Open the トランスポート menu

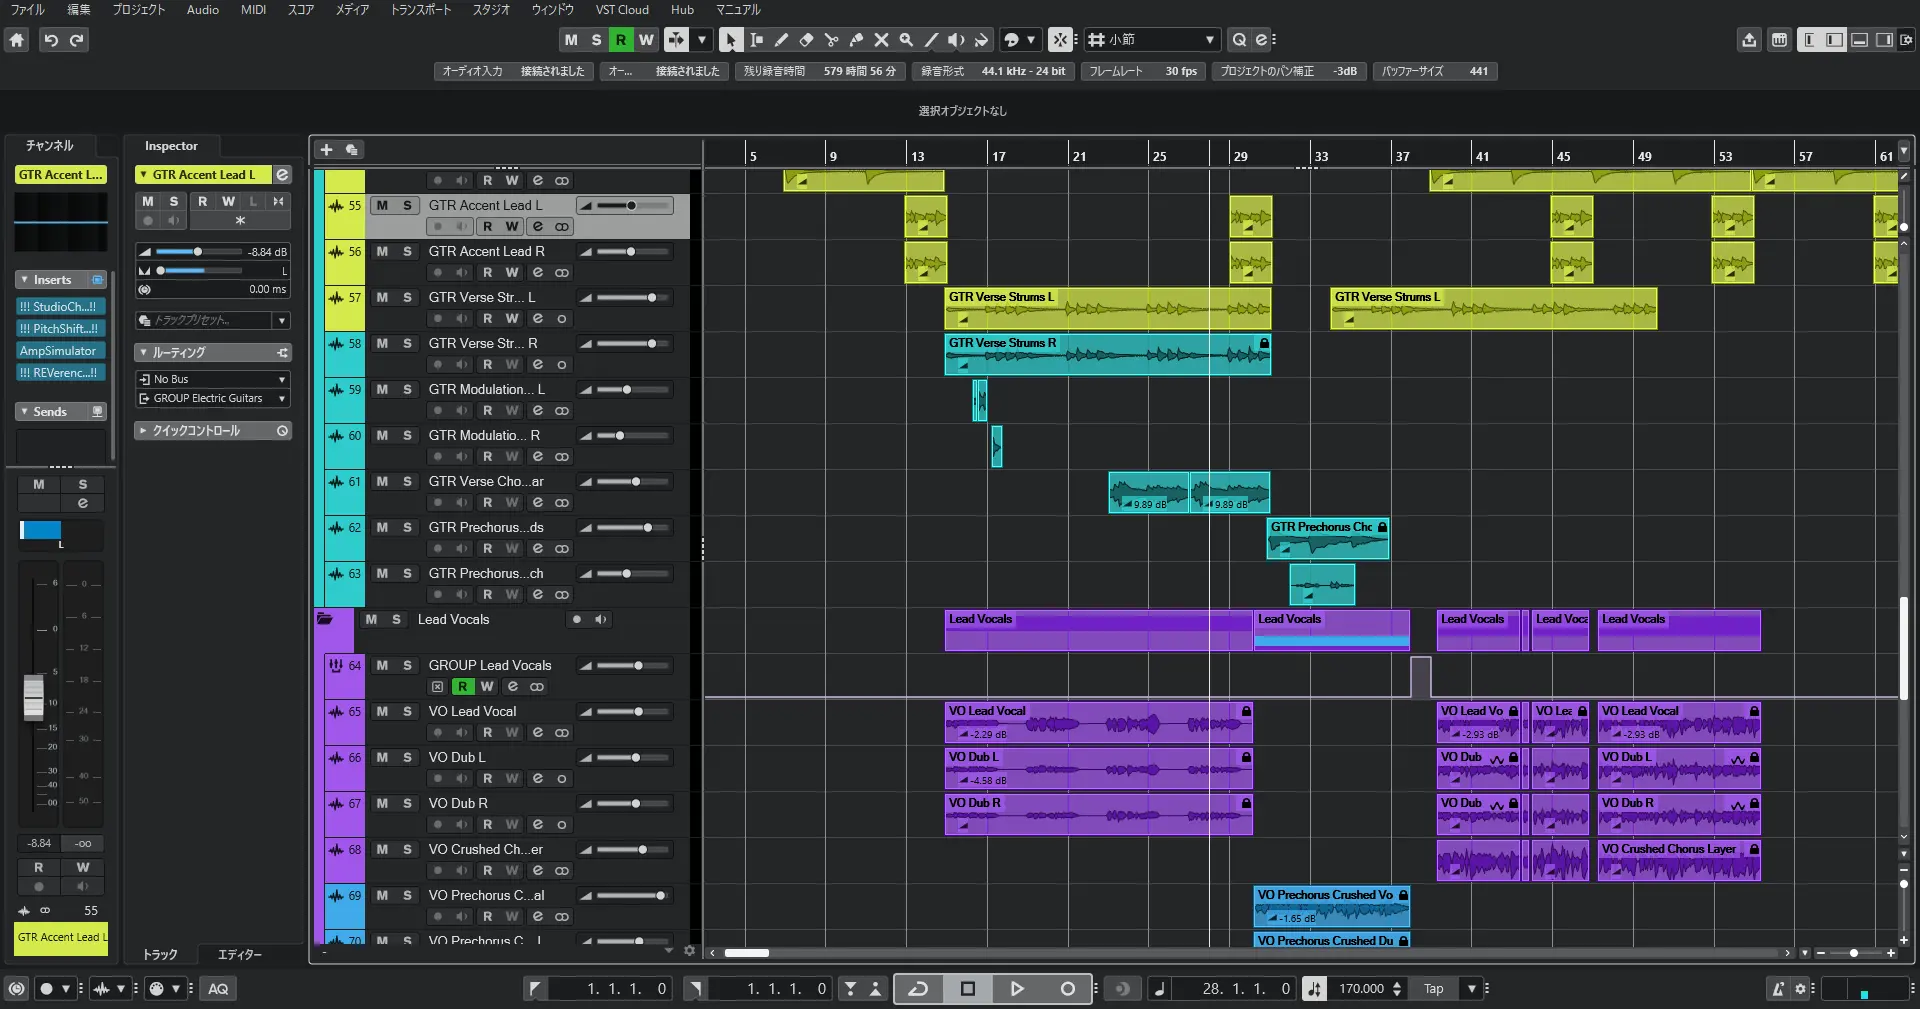coord(420,10)
